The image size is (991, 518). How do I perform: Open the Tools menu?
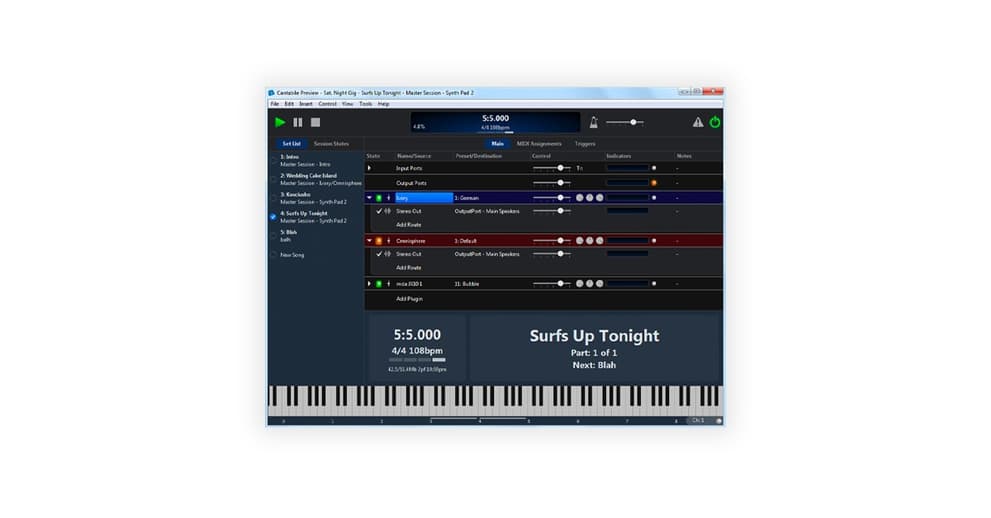tap(366, 104)
